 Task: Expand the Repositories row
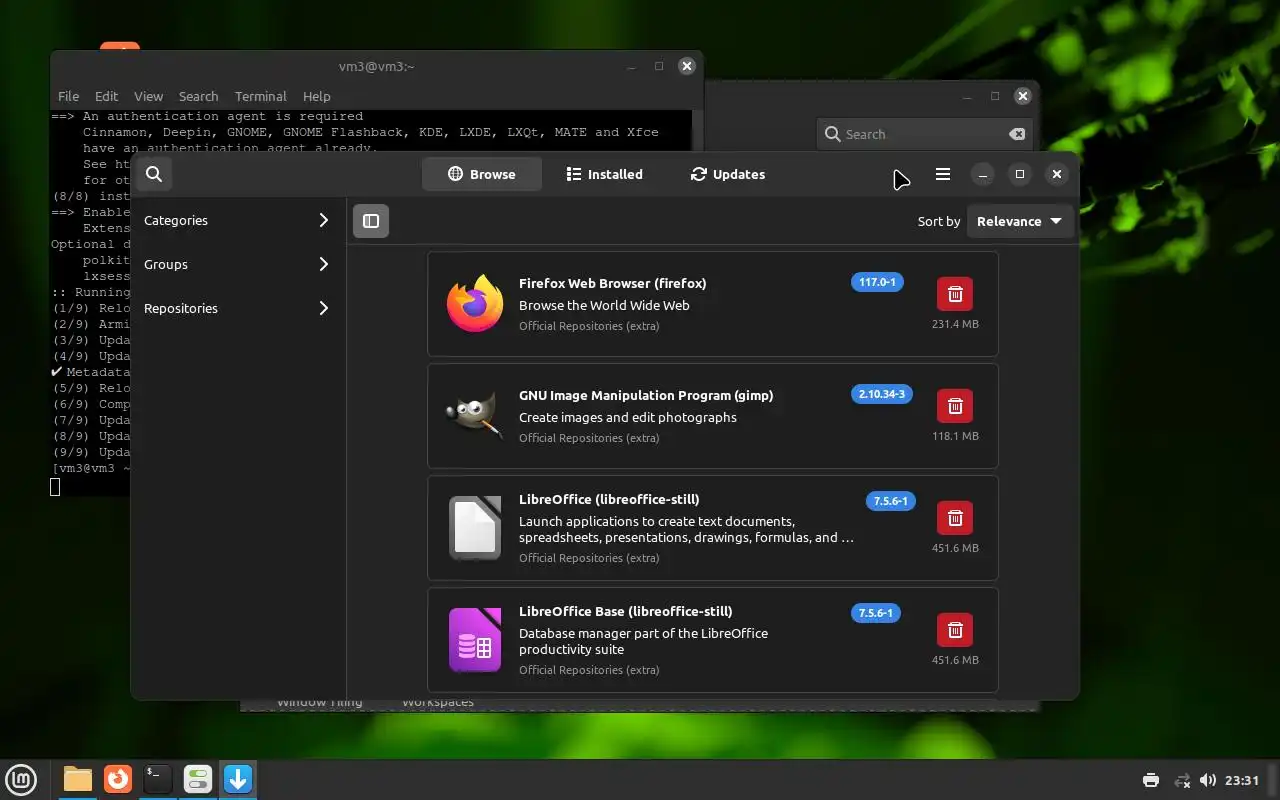point(237,308)
